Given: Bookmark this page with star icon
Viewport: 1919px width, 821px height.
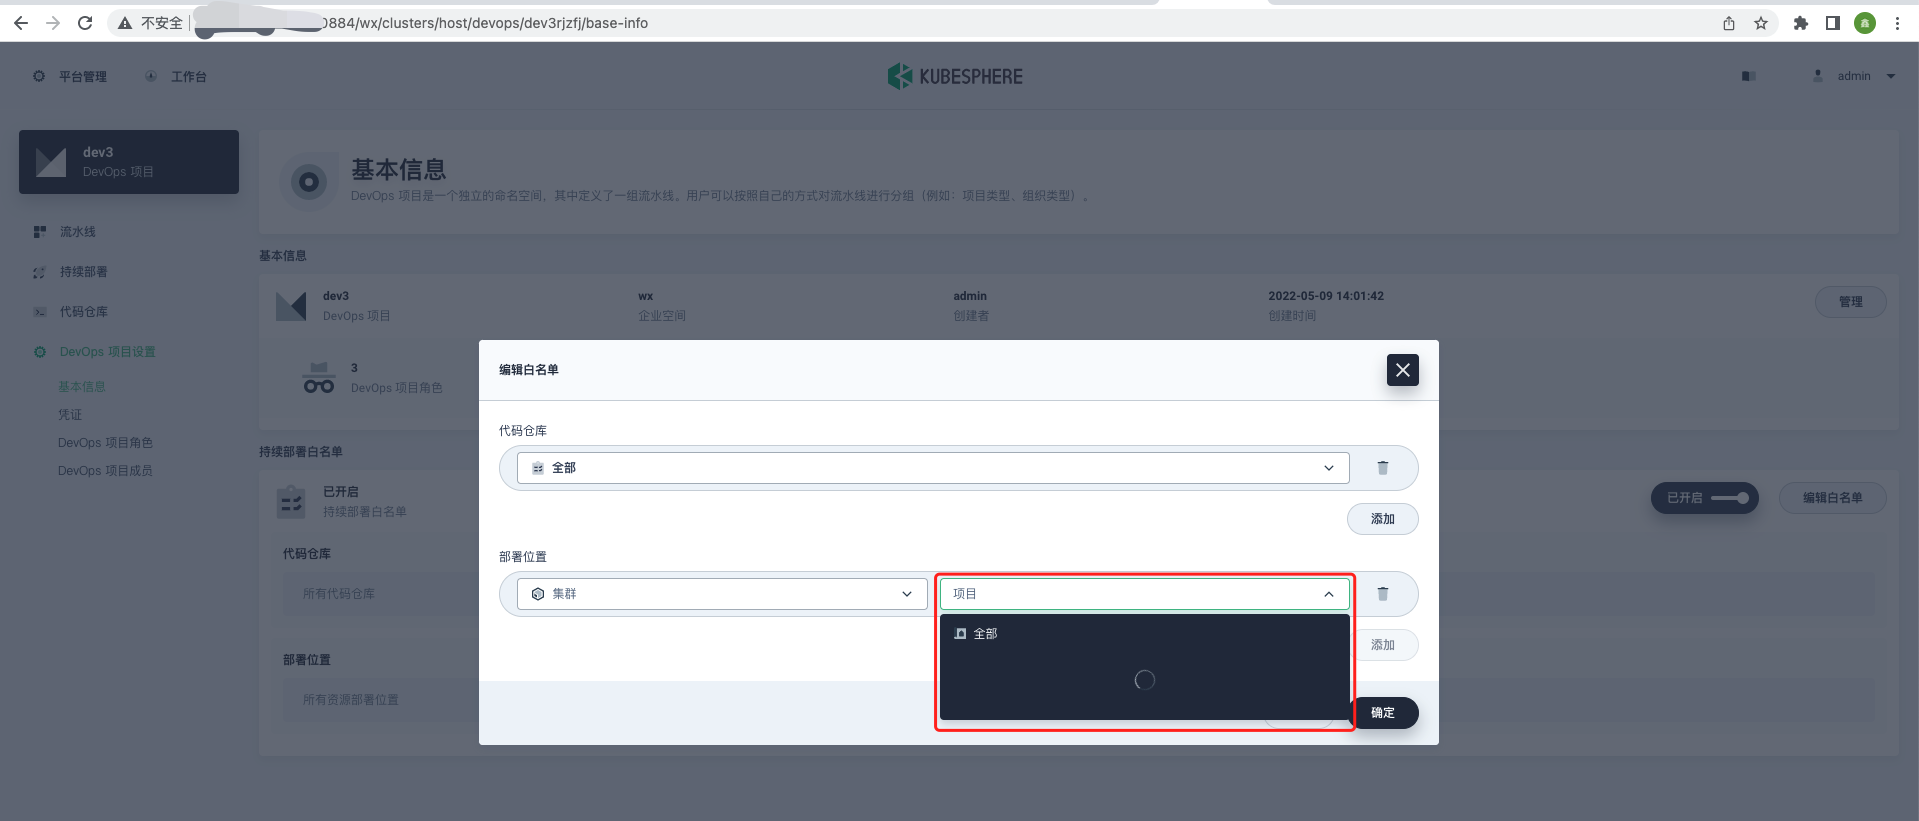Looking at the screenshot, I should coord(1761,23).
